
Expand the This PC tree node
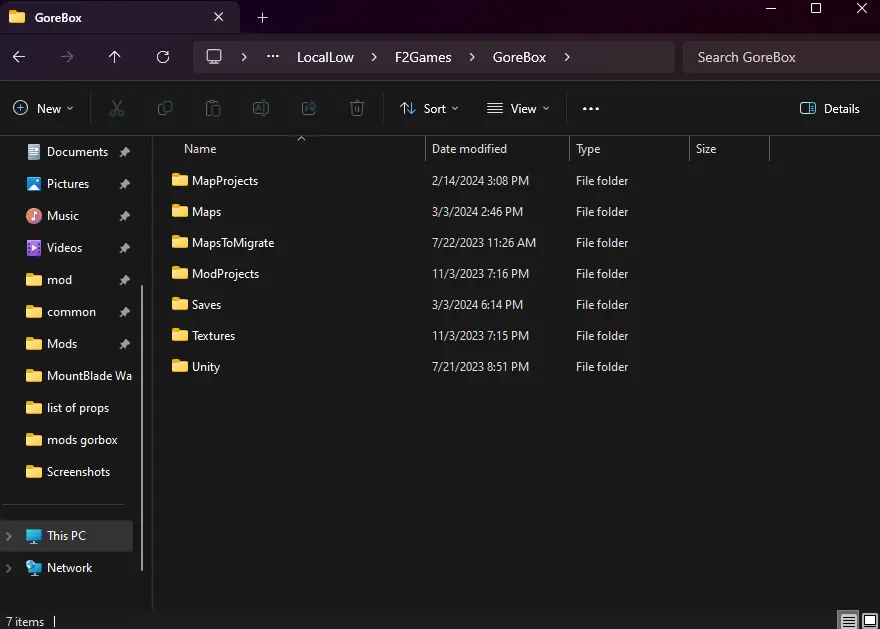click(9, 536)
